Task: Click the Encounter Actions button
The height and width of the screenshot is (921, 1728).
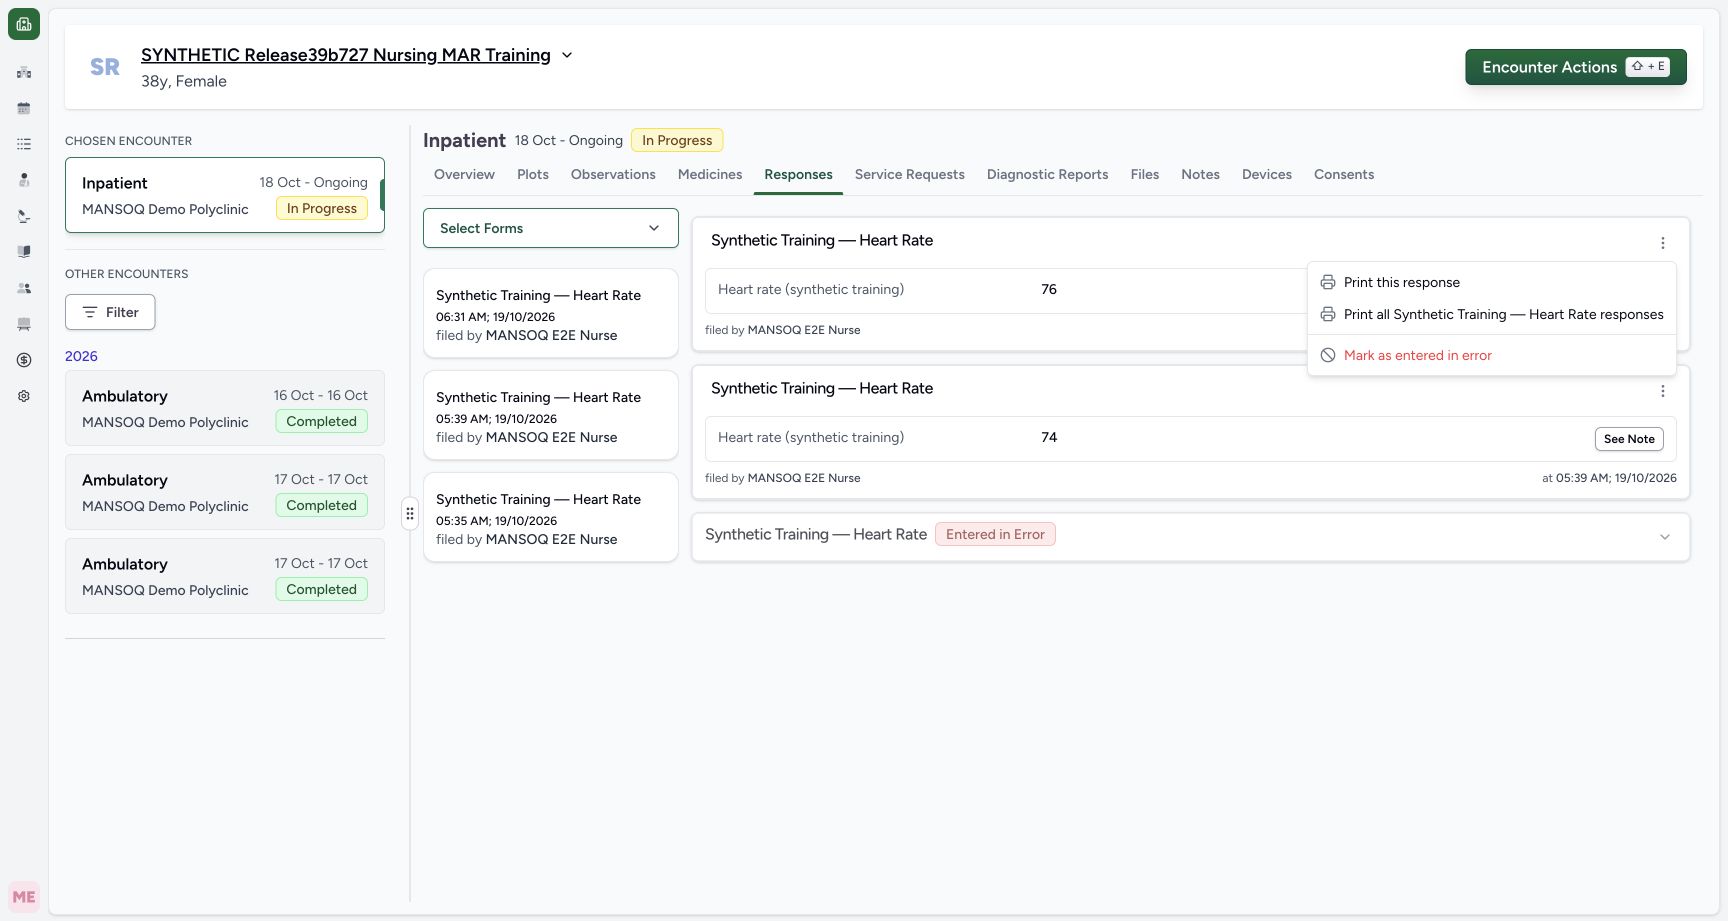Action: click(x=1576, y=67)
